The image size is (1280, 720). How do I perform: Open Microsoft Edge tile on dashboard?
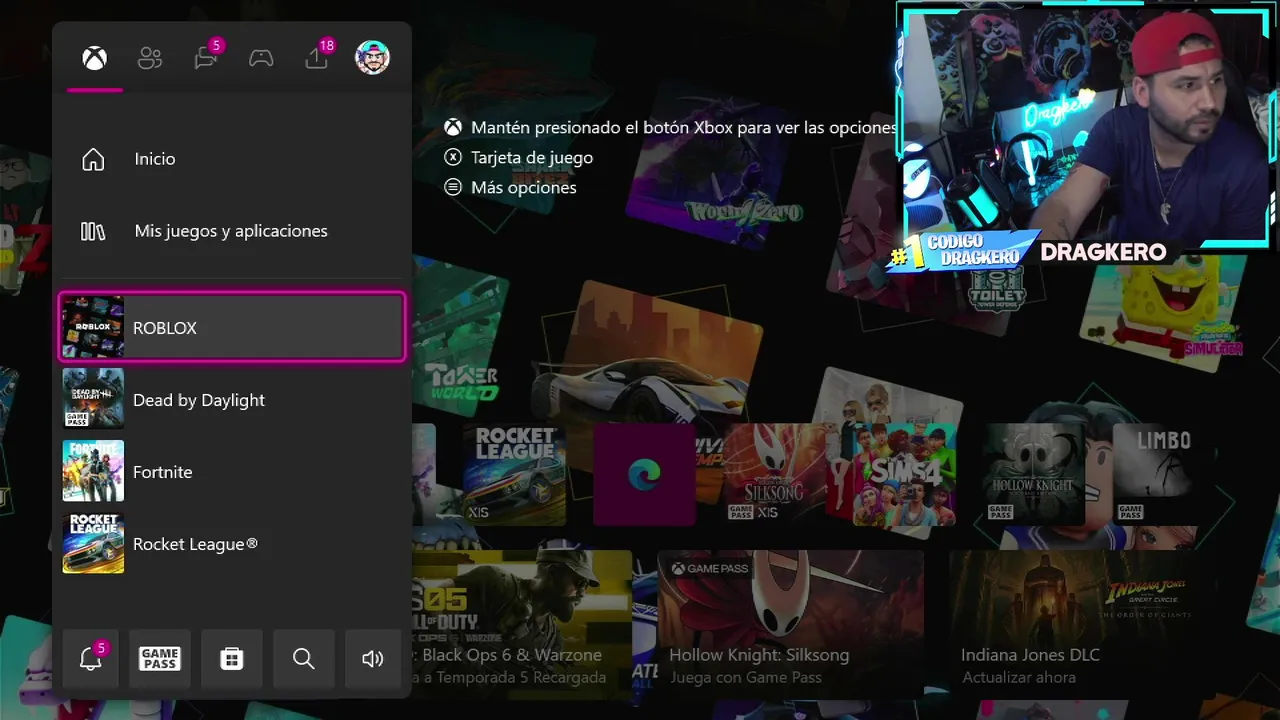pos(644,475)
